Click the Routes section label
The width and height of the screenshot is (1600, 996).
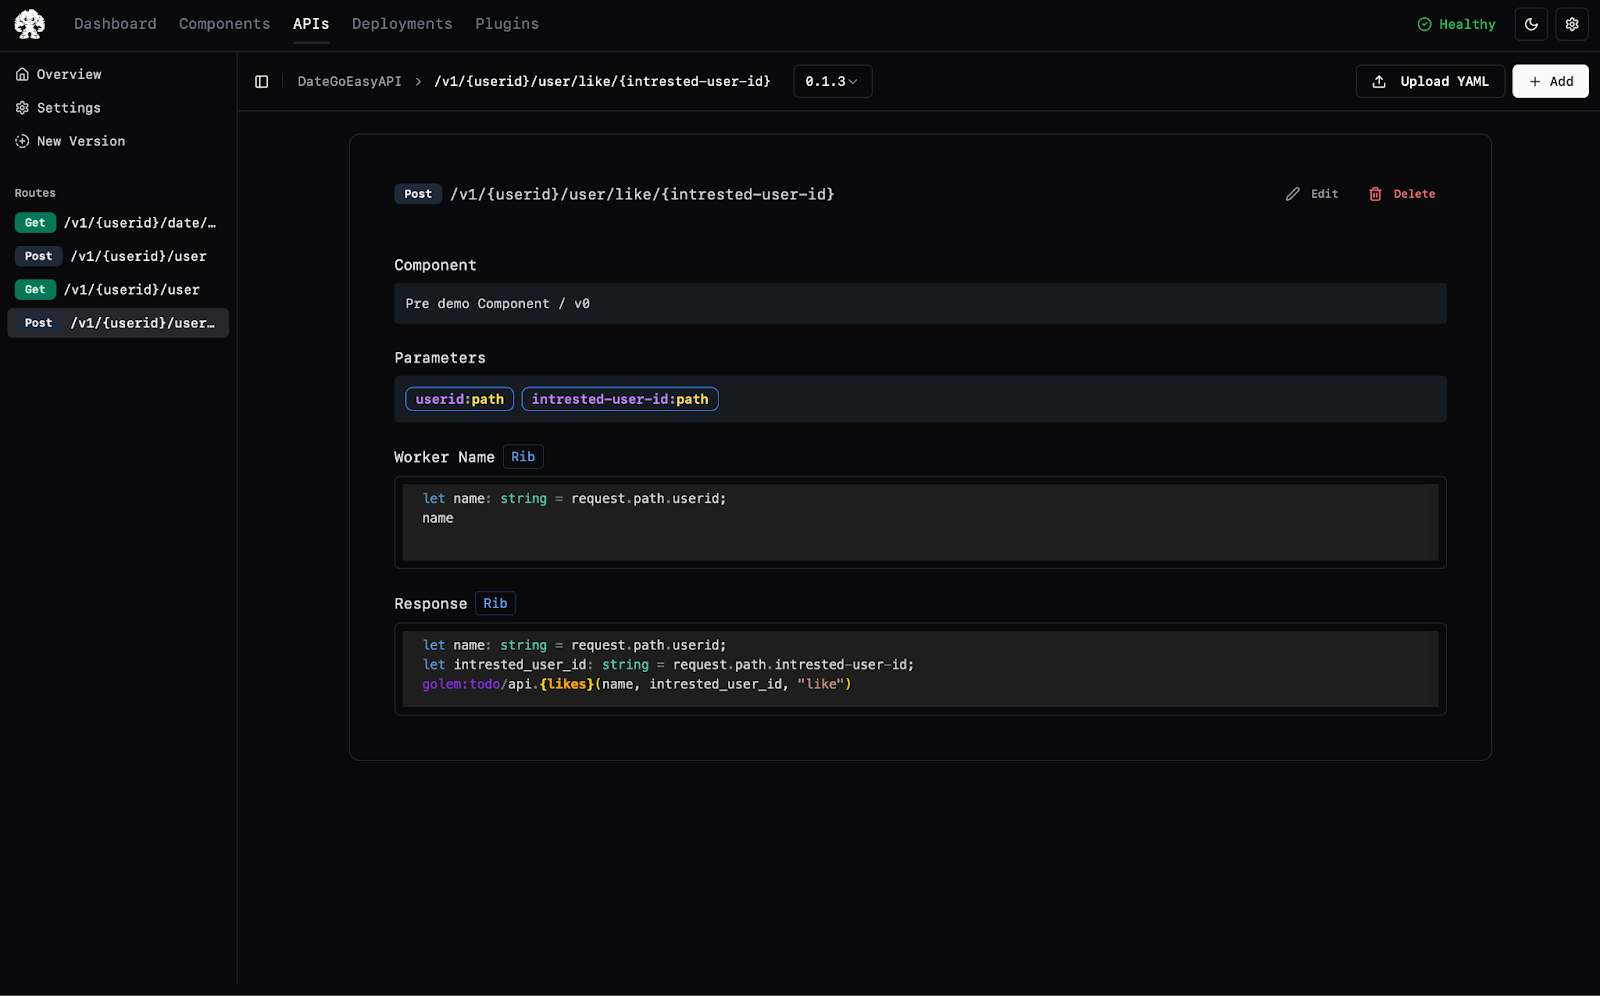(35, 193)
